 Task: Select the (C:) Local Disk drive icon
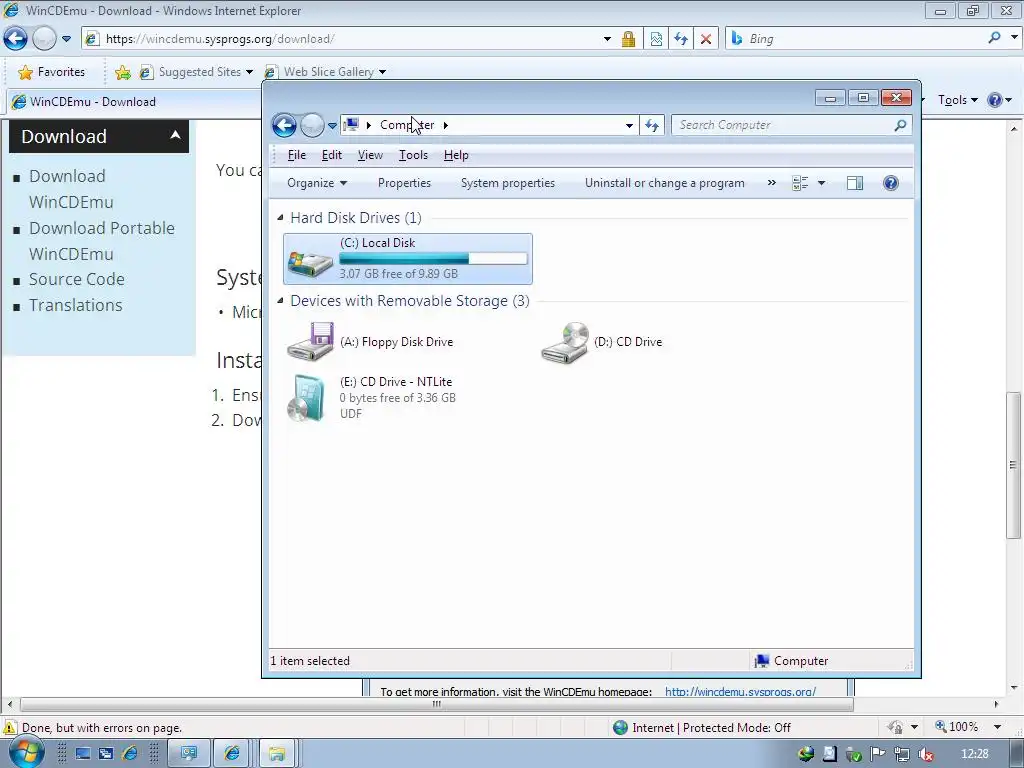[311, 261]
